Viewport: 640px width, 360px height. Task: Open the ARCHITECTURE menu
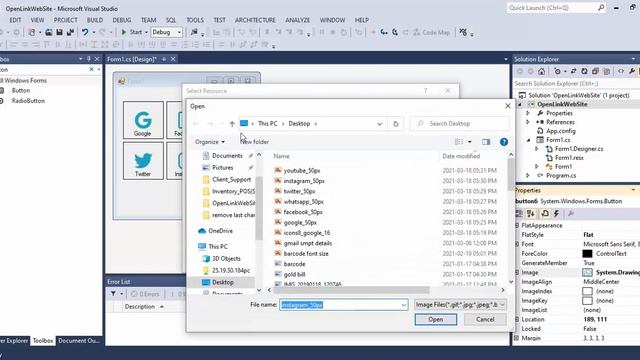[x=255, y=20]
